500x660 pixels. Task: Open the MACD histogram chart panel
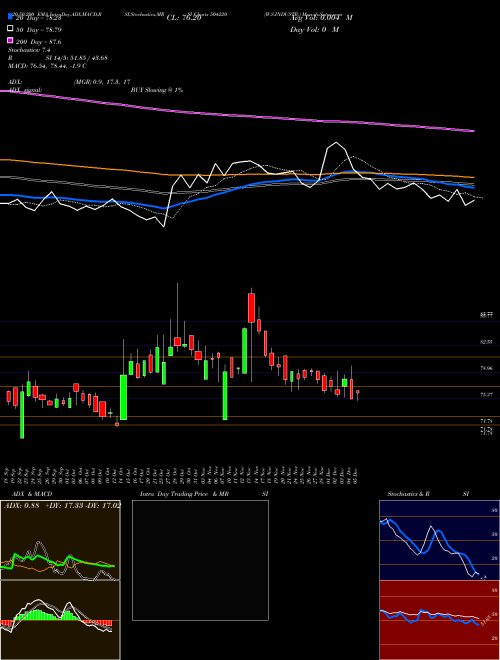[60, 620]
